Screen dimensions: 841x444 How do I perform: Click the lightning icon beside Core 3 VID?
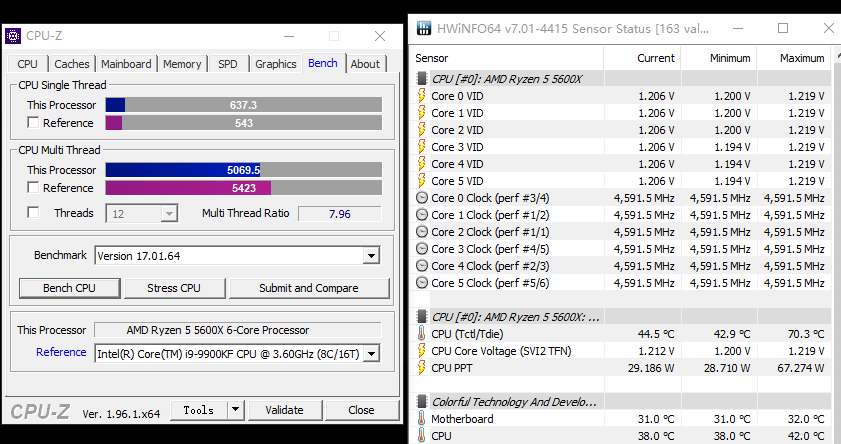tap(422, 147)
